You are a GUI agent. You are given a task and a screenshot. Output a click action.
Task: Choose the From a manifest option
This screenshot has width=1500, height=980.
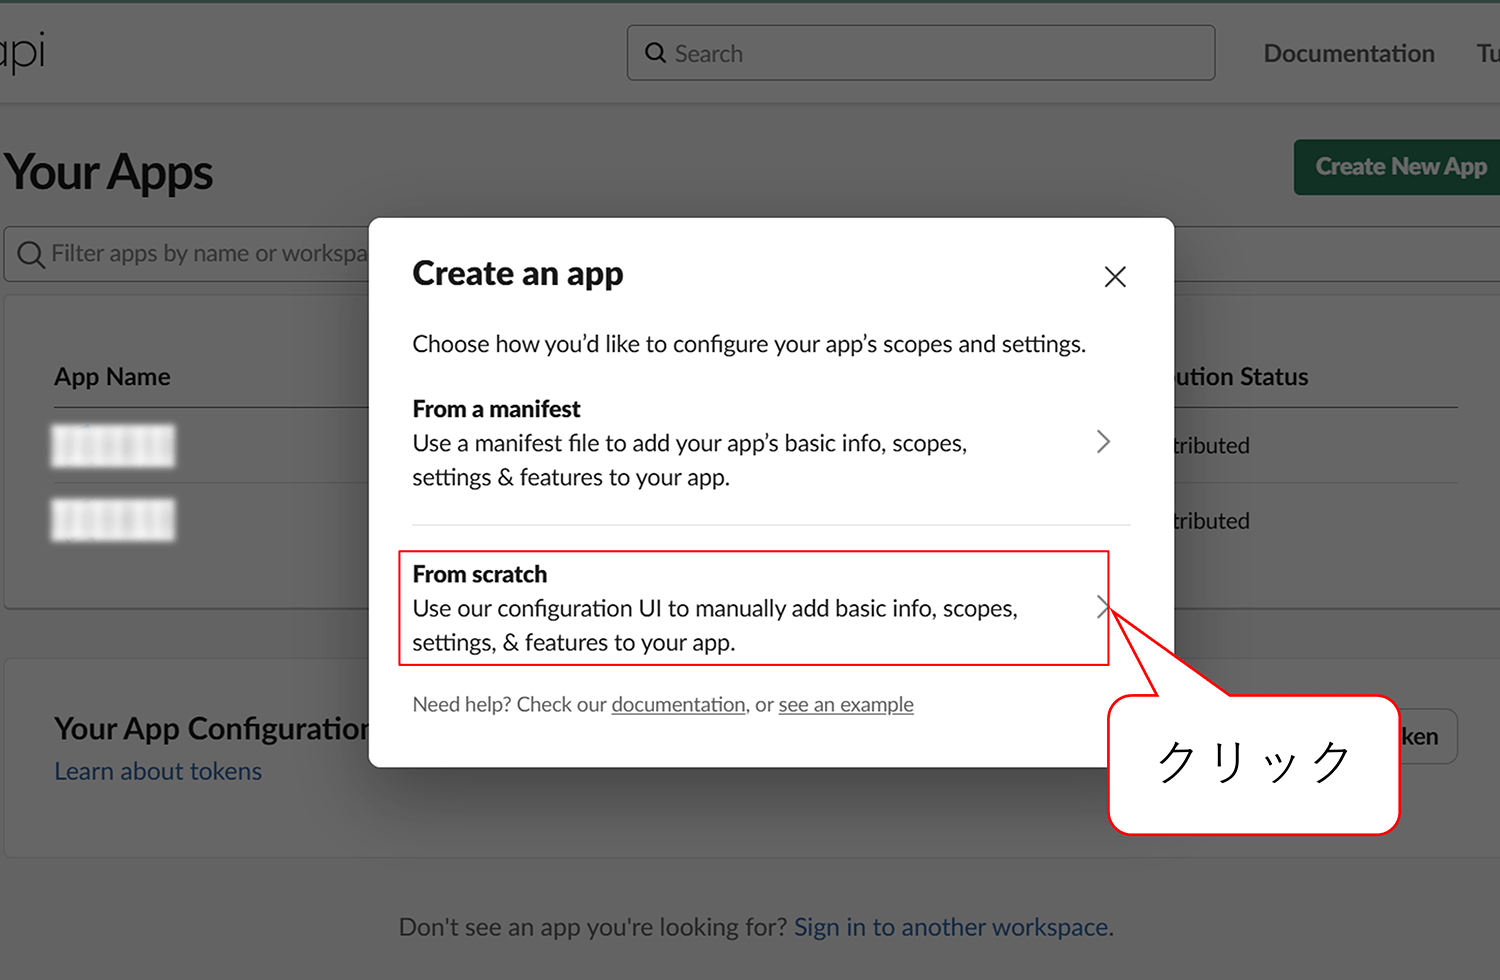click(771, 442)
